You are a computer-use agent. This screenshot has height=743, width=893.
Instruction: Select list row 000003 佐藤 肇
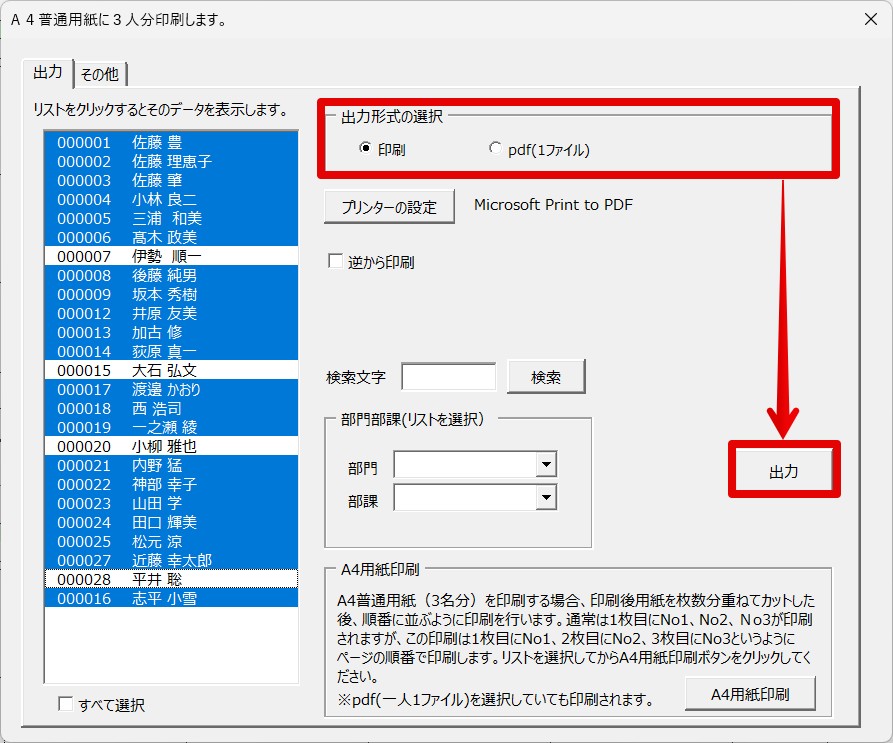coord(171,180)
